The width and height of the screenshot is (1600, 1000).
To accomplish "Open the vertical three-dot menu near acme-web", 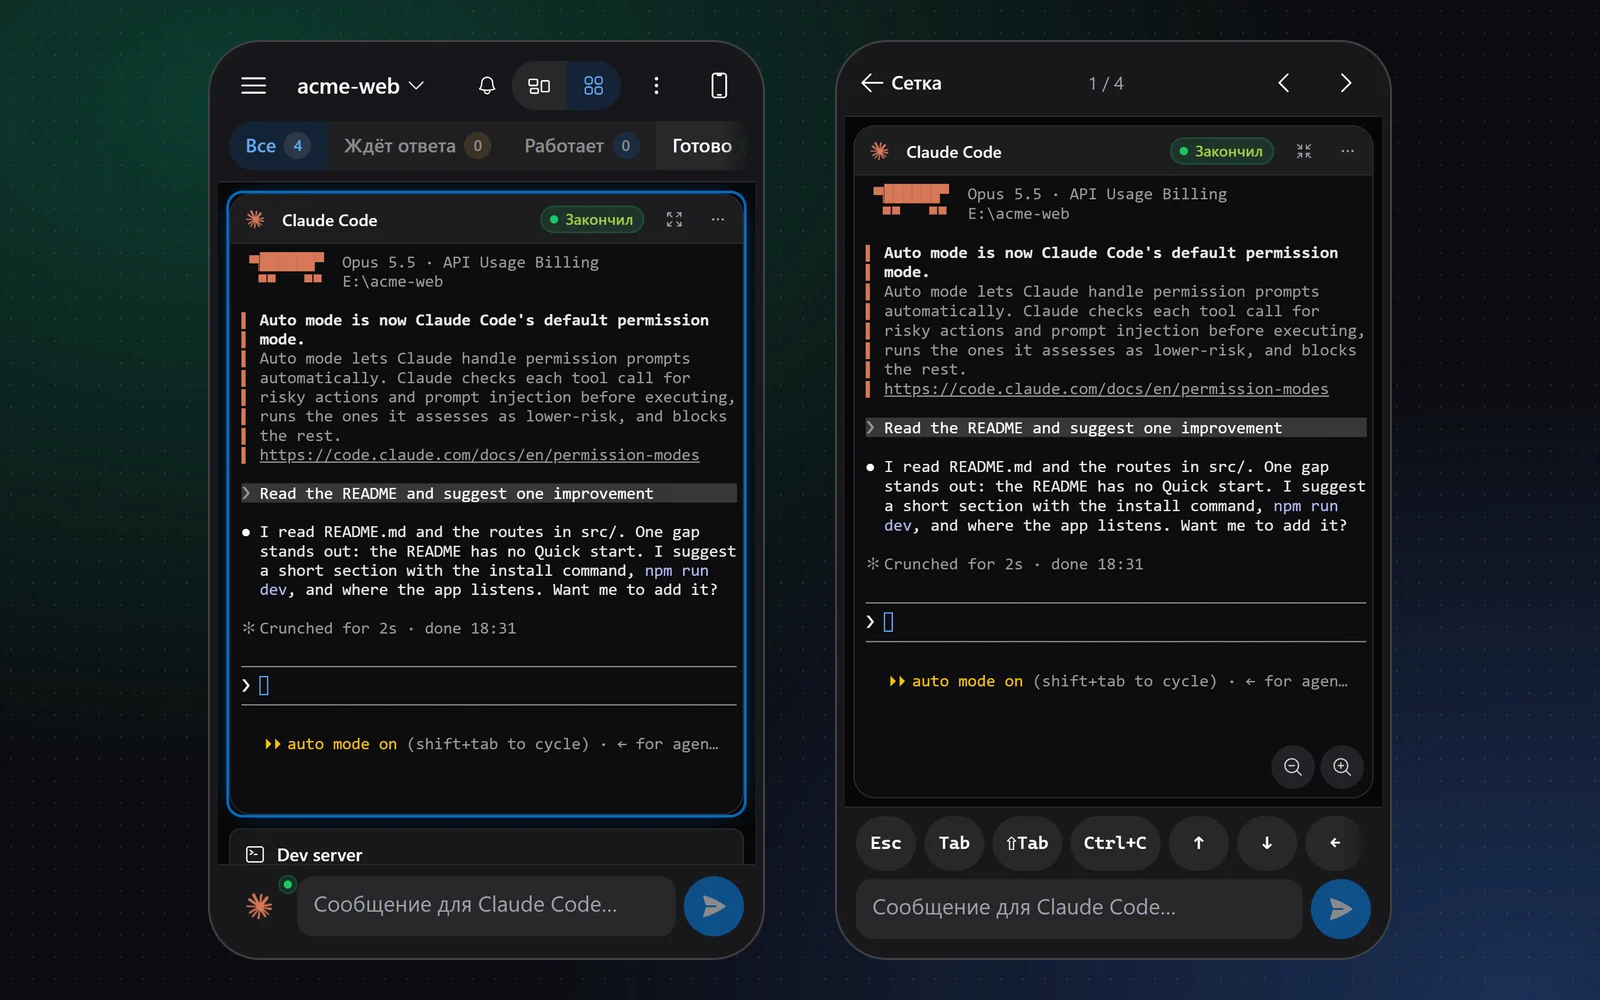I will click(x=656, y=86).
